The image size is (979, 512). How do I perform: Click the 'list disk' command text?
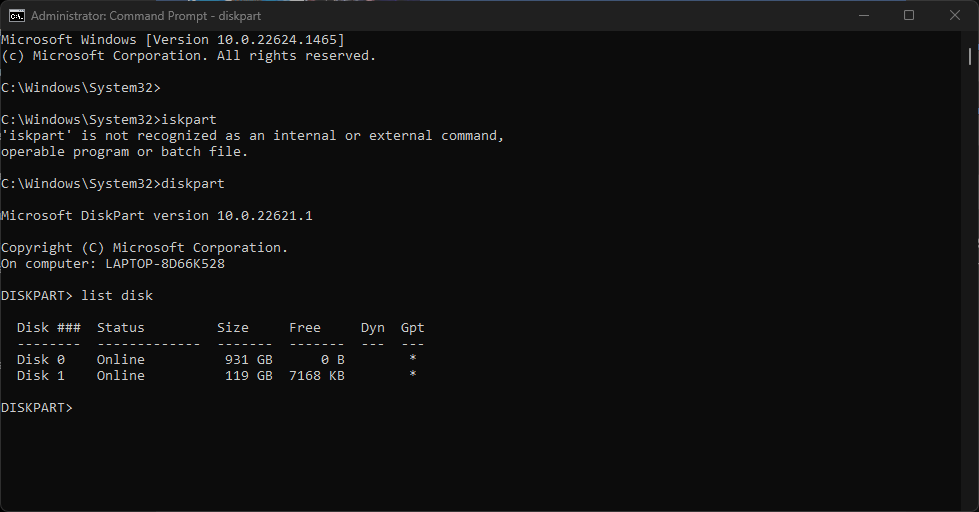pyautogui.click(x=117, y=295)
